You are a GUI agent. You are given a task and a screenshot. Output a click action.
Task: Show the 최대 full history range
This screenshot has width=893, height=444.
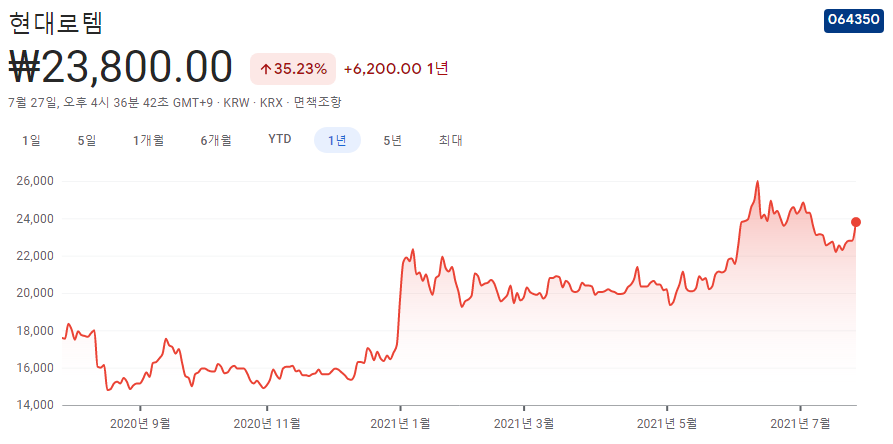coord(450,141)
